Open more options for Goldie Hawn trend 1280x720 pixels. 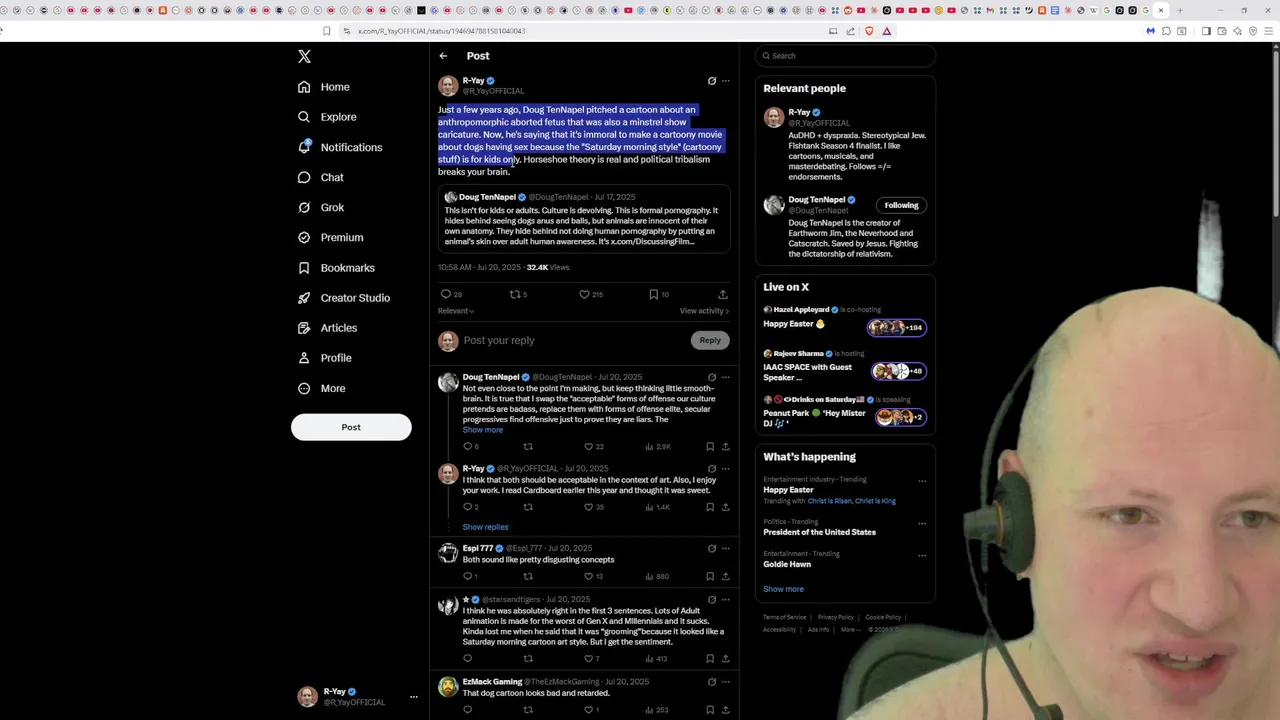pos(922,555)
